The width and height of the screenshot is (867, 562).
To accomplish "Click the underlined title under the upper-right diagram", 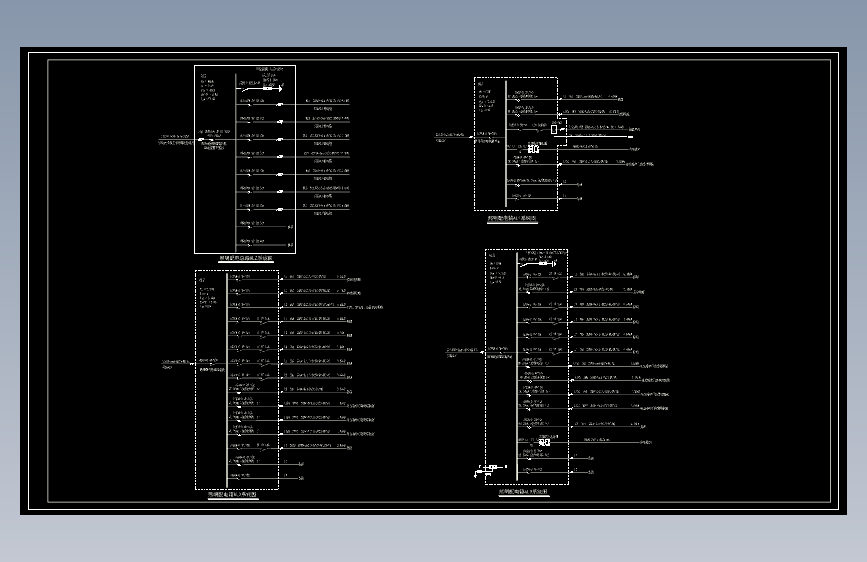I will pyautogui.click(x=512, y=219).
